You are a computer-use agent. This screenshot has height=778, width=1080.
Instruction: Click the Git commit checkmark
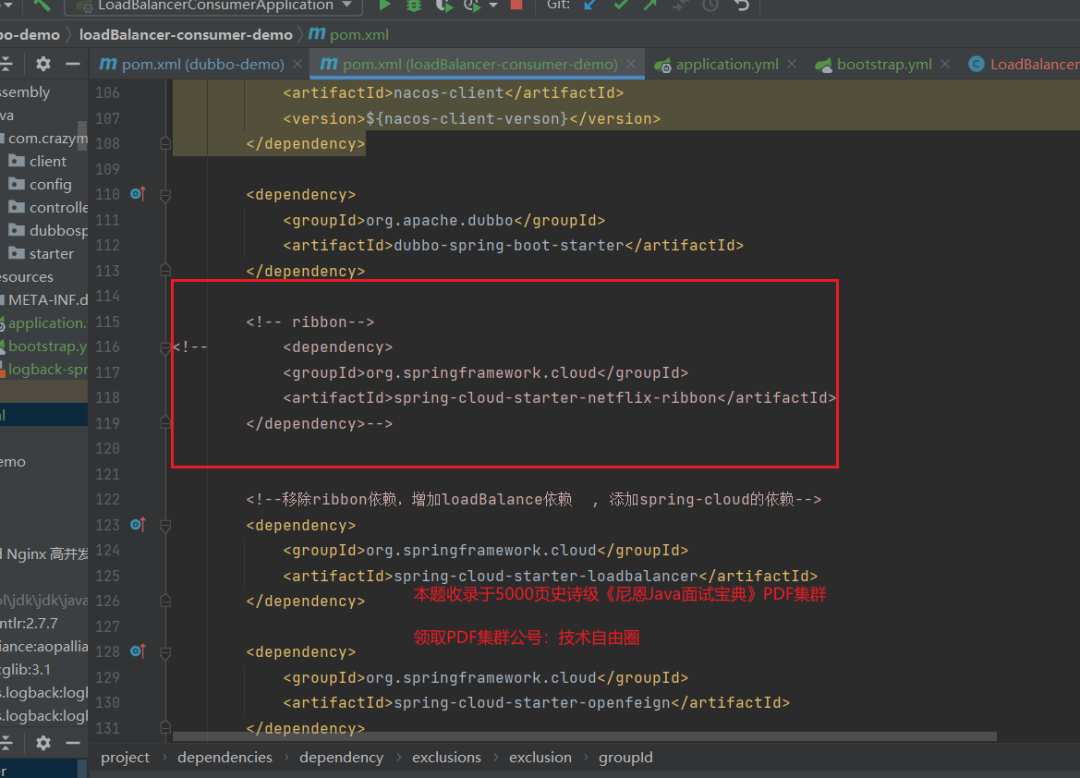pyautogui.click(x=621, y=5)
